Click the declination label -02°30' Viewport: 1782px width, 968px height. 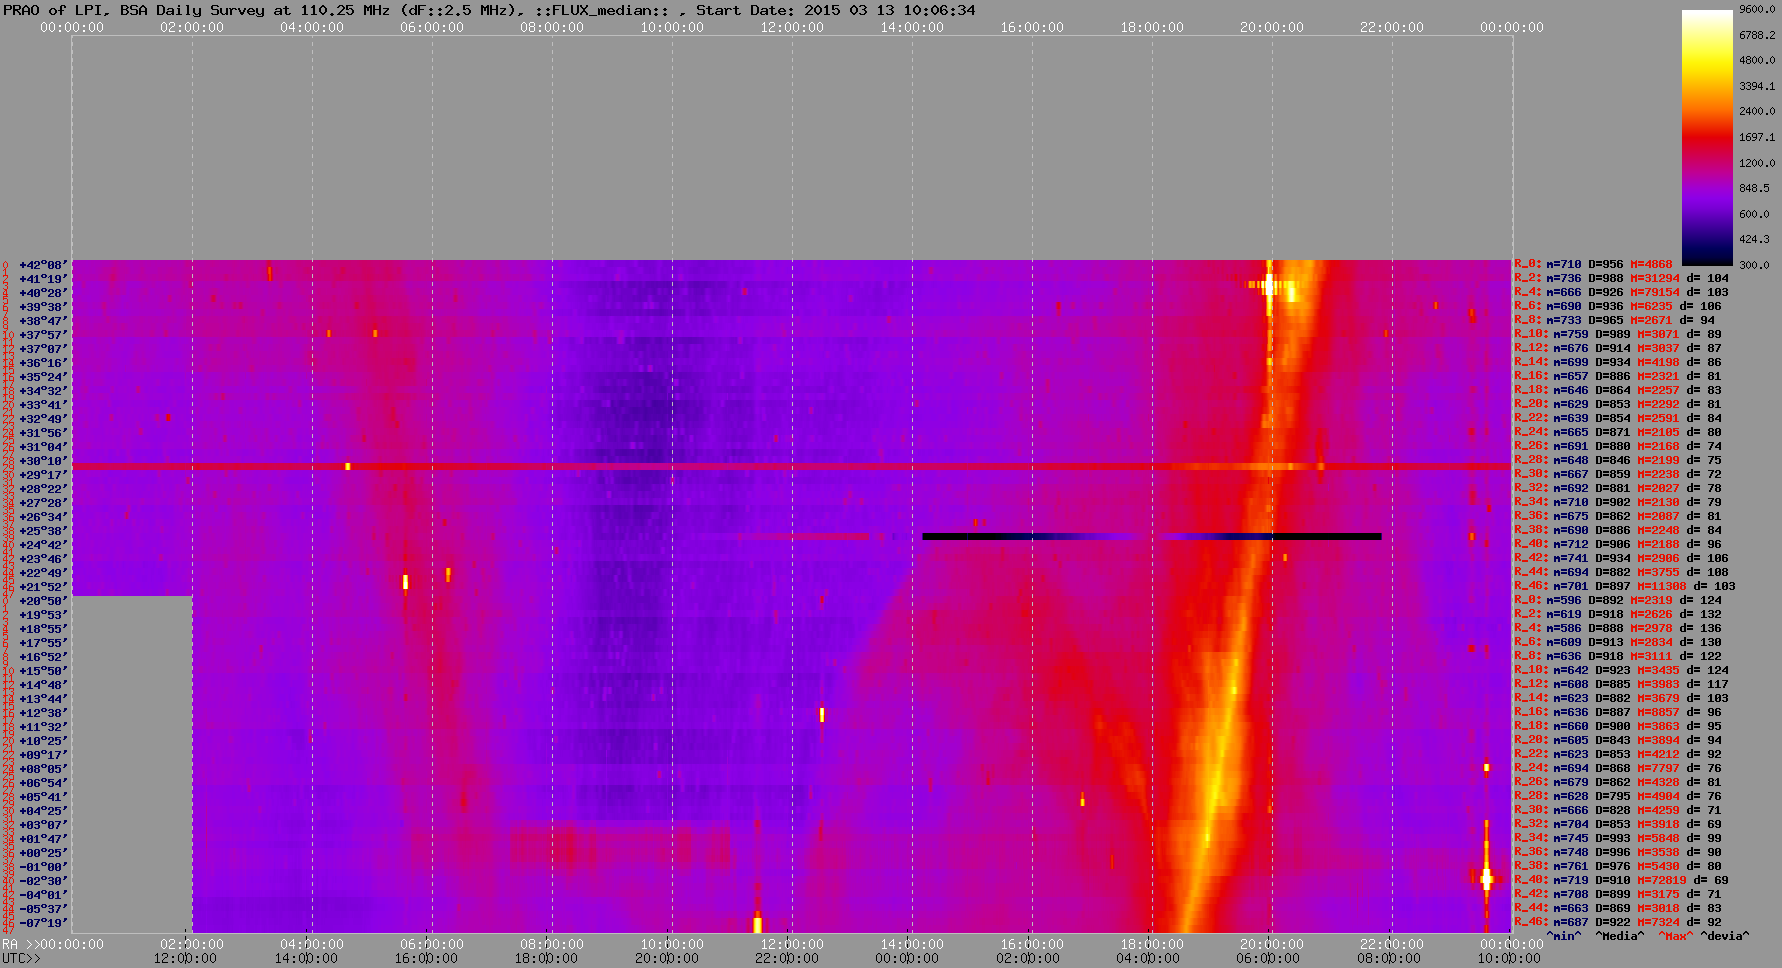pyautogui.click(x=43, y=881)
